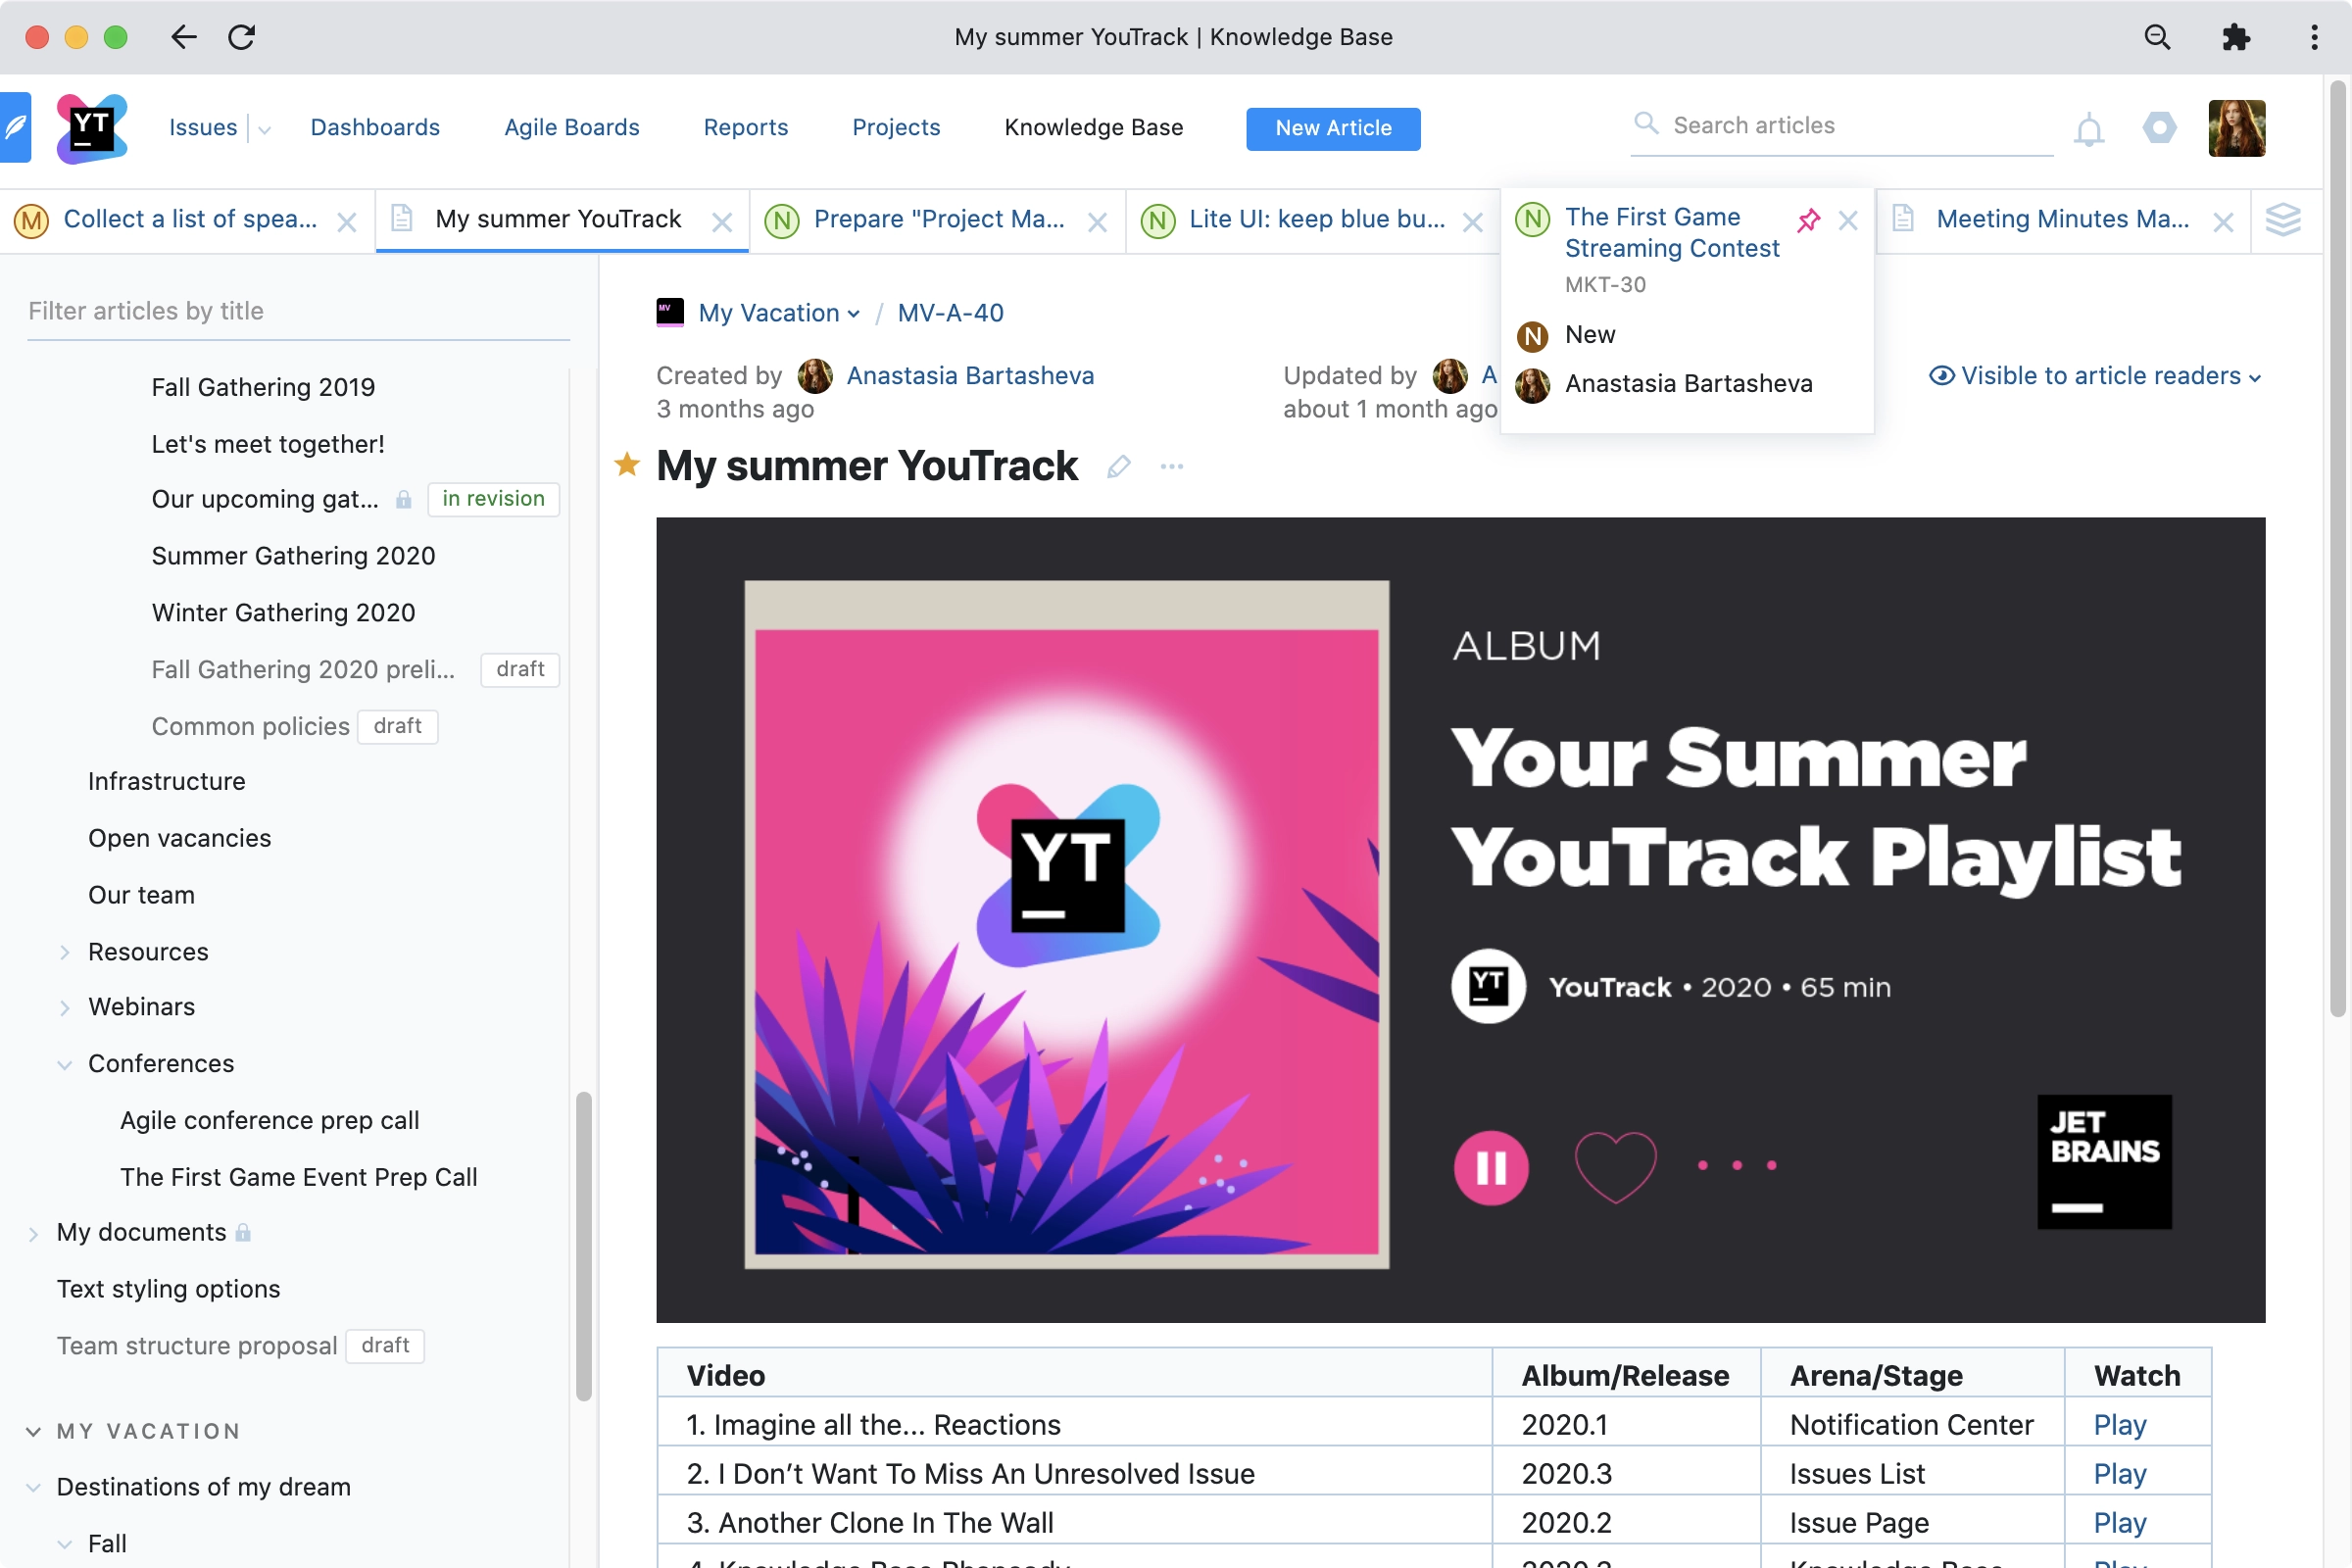Open the Text styling options article
Screen dimensions: 2352x1568
click(x=168, y=1289)
